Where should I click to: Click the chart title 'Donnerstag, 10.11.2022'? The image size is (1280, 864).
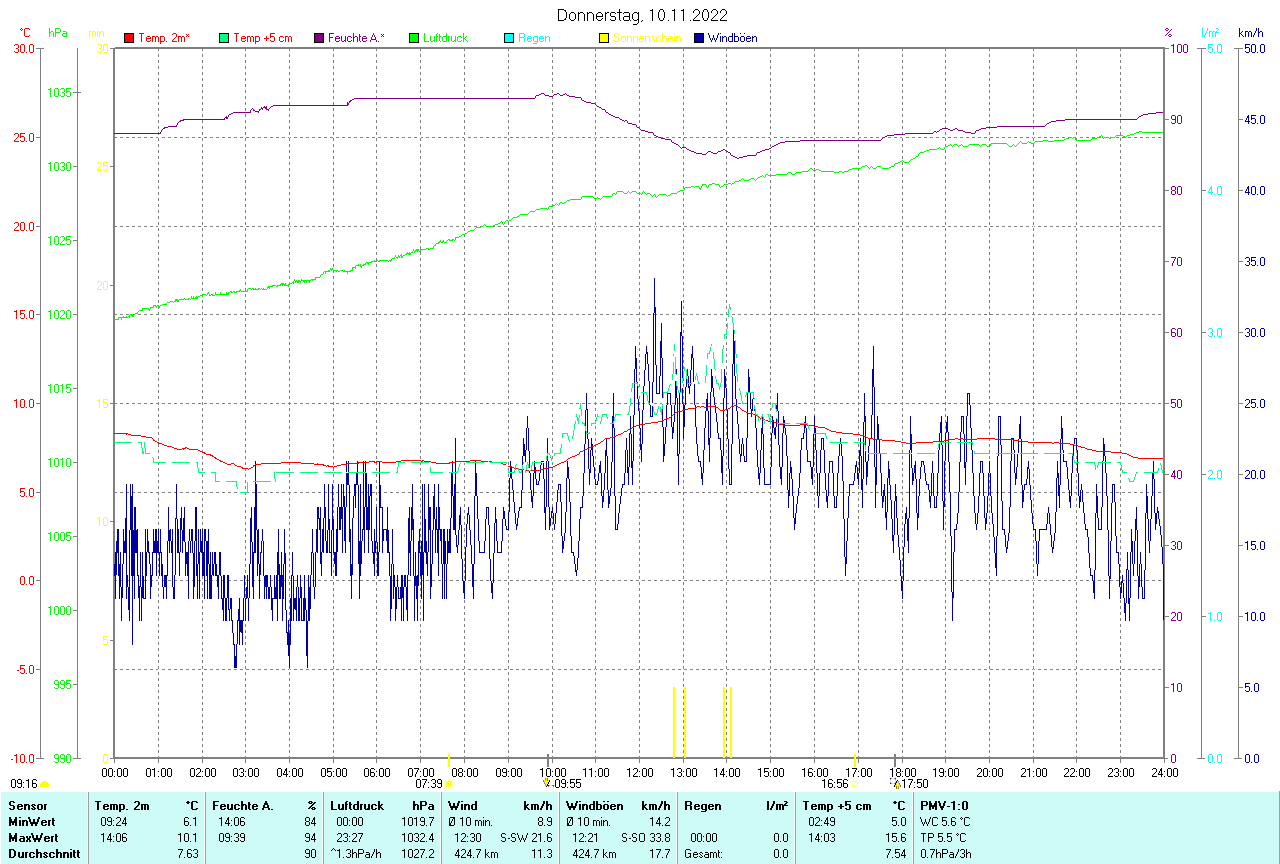point(643,15)
